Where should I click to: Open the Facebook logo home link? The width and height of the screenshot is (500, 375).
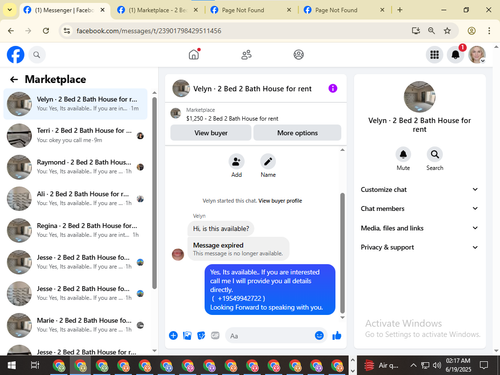tap(15, 55)
